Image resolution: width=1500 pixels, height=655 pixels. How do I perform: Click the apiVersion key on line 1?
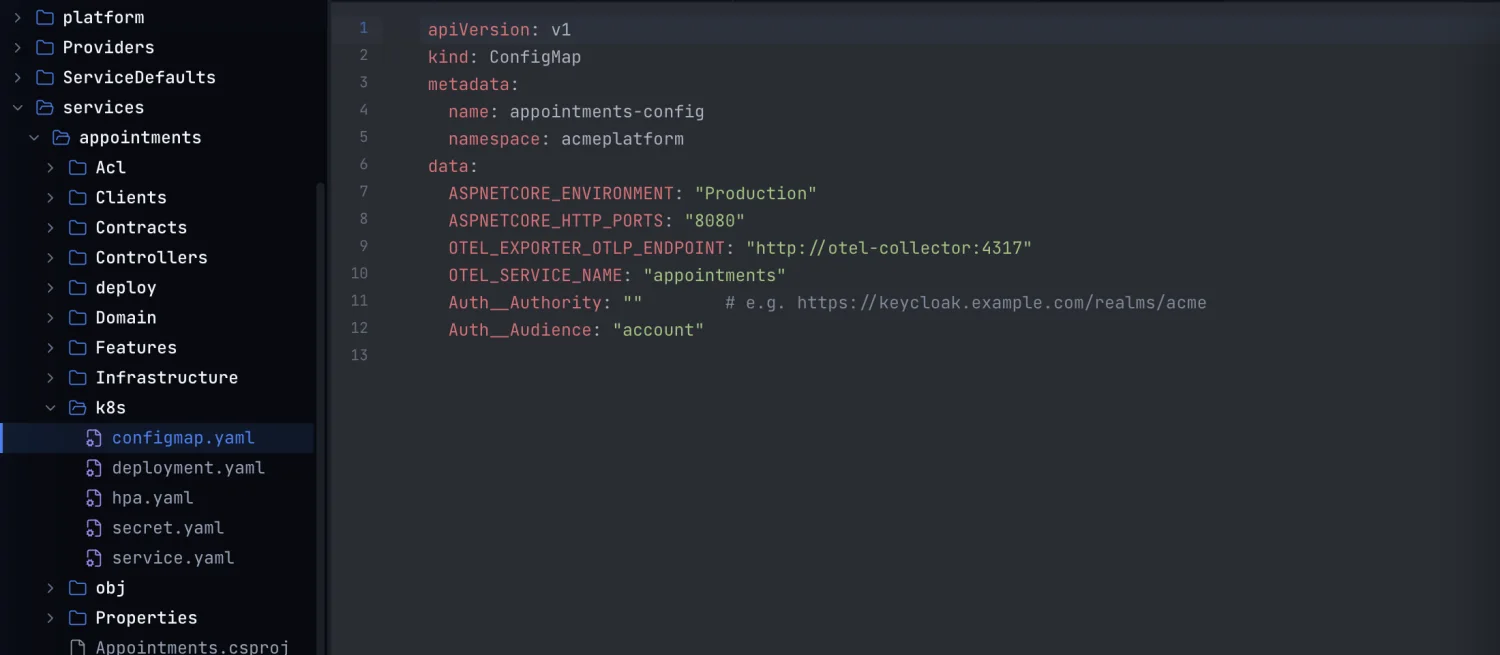(479, 30)
